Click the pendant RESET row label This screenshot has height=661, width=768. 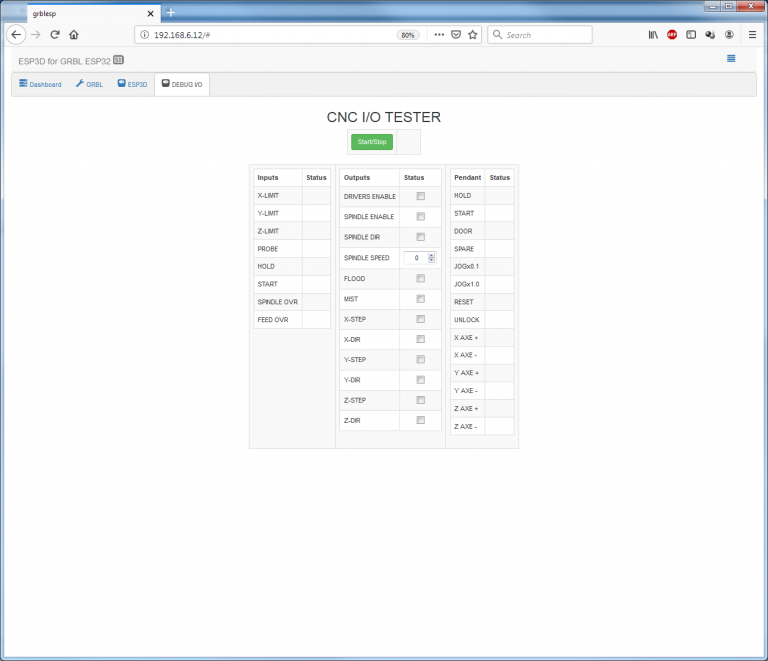pos(463,302)
